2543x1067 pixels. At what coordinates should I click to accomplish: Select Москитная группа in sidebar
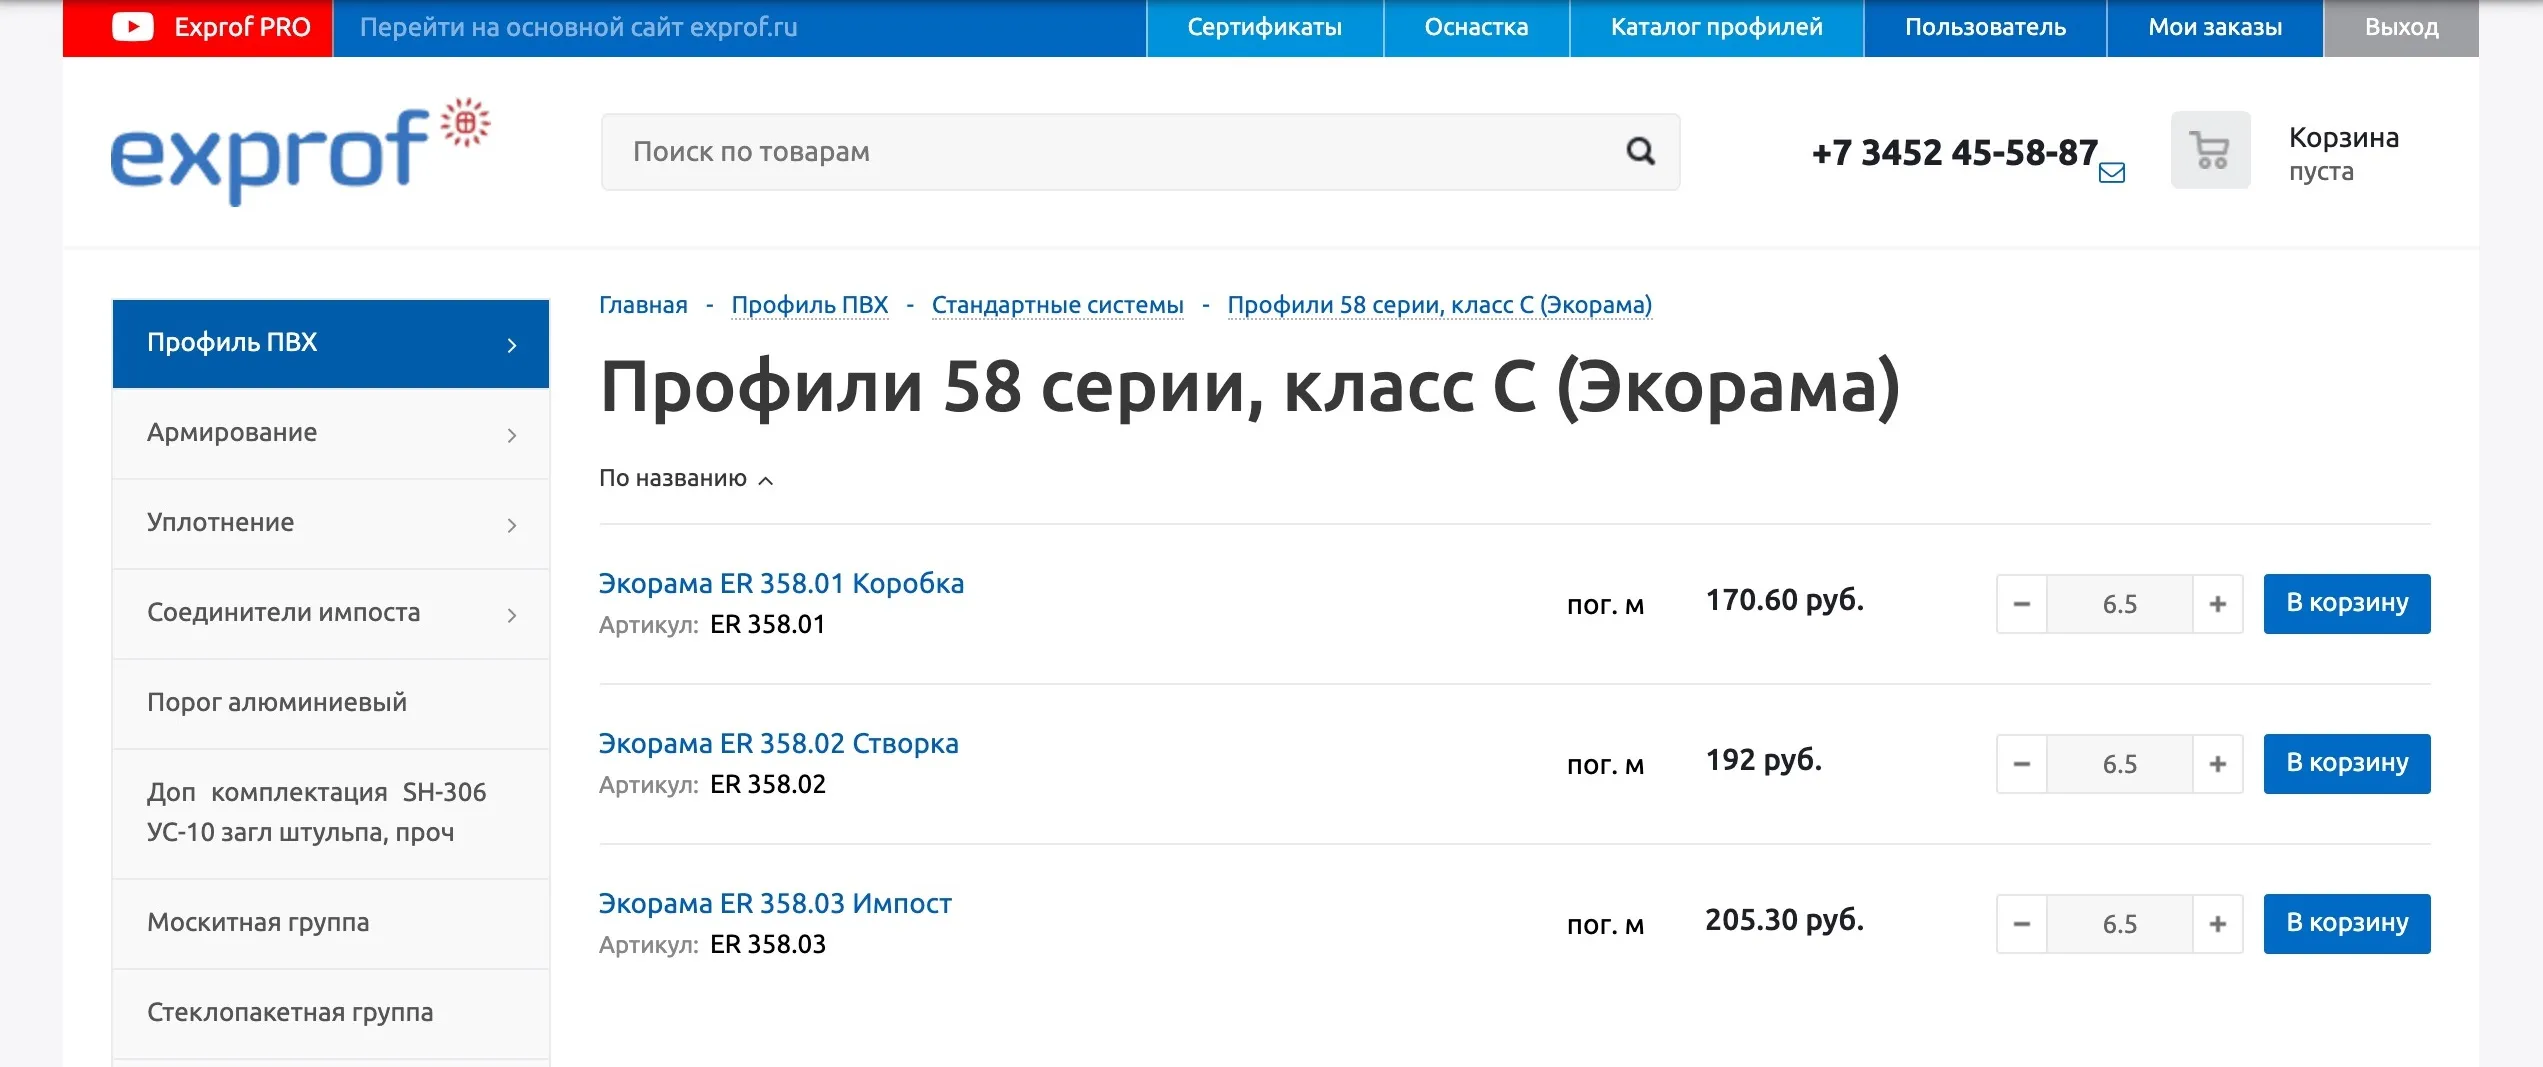(258, 923)
